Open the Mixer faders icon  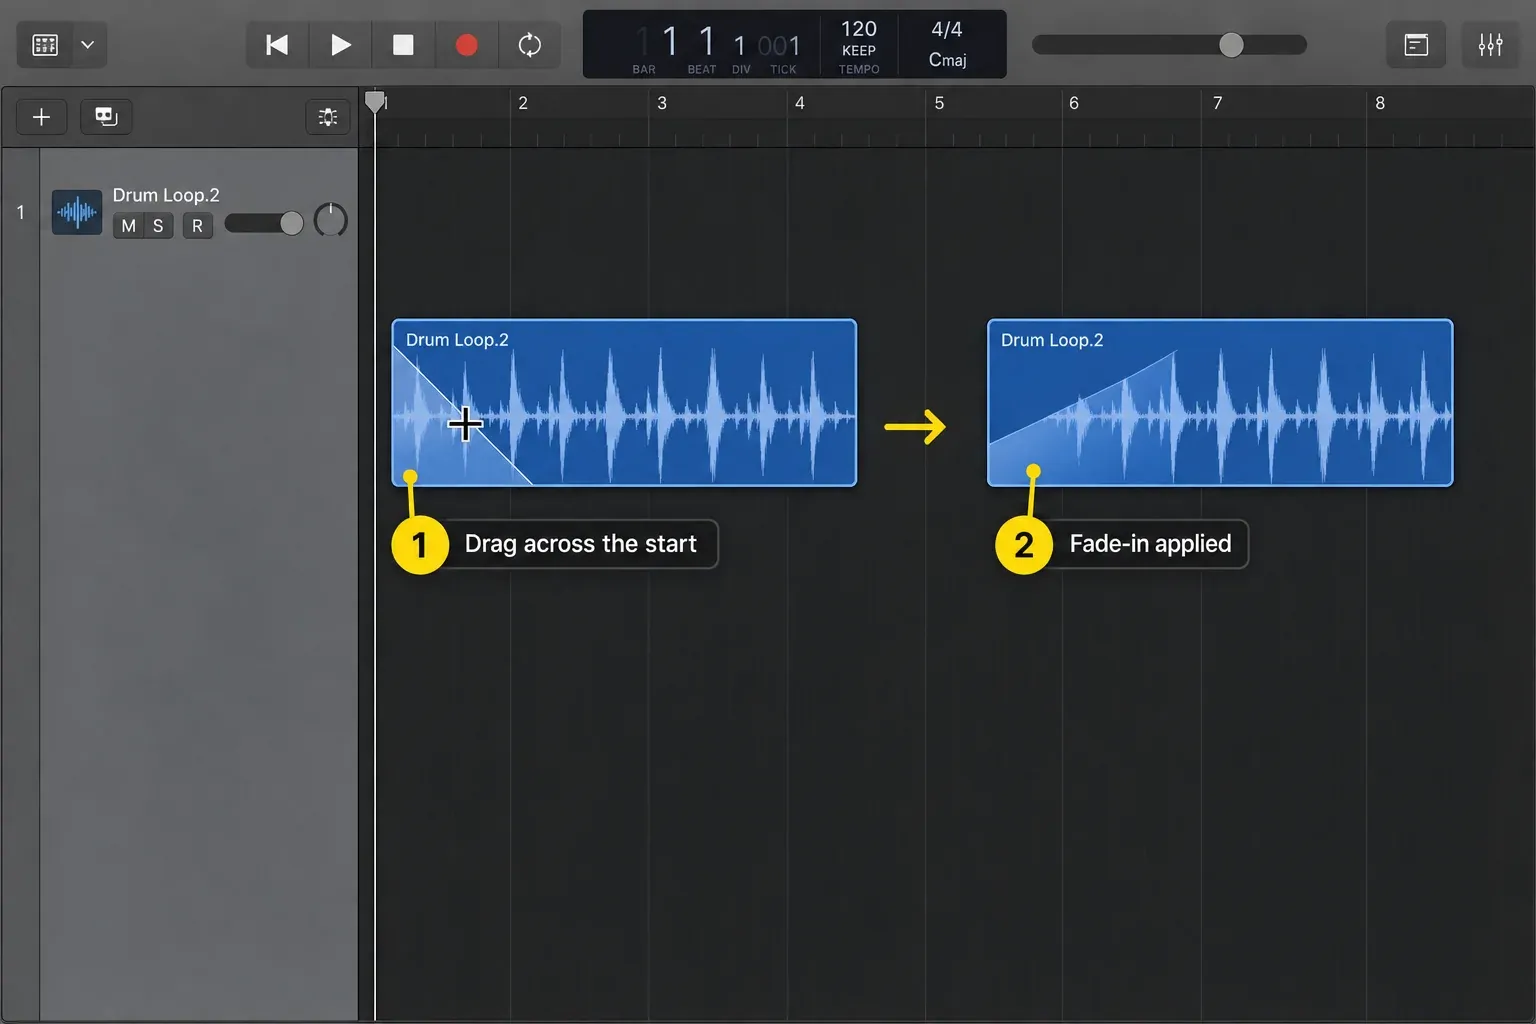[x=1490, y=45]
